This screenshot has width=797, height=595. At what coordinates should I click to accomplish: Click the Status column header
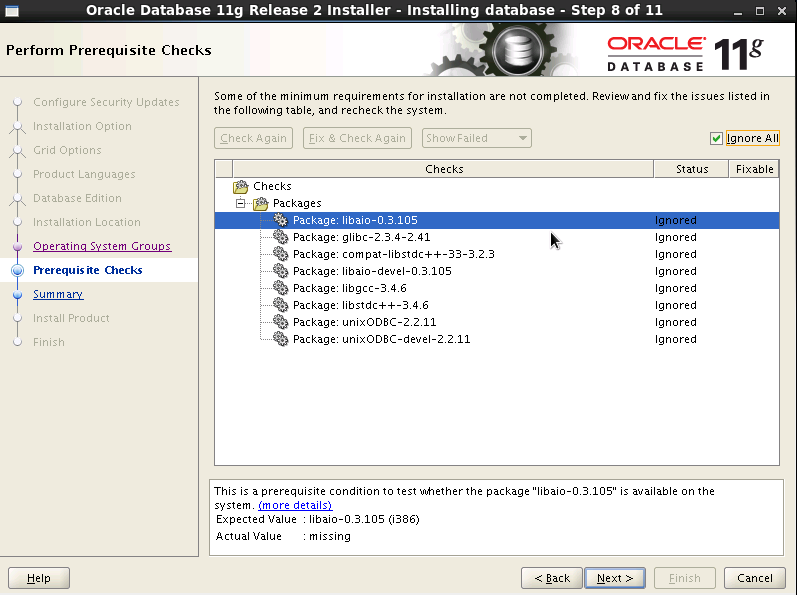pyautogui.click(x=692, y=169)
